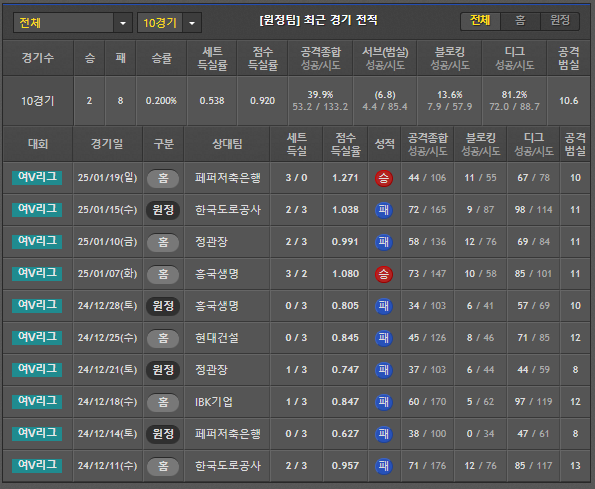
Task: Click the 1.271 point ratio cell
Action: coord(345,178)
